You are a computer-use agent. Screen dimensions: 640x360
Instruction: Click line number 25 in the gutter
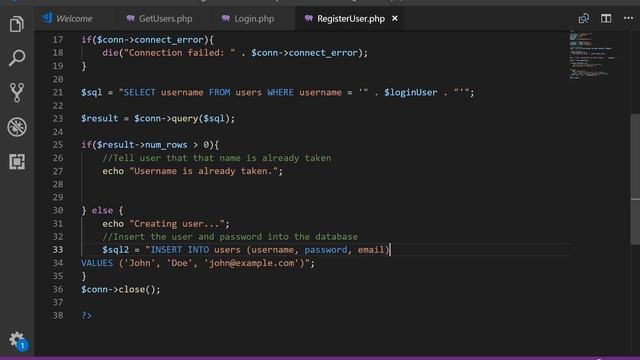58,144
